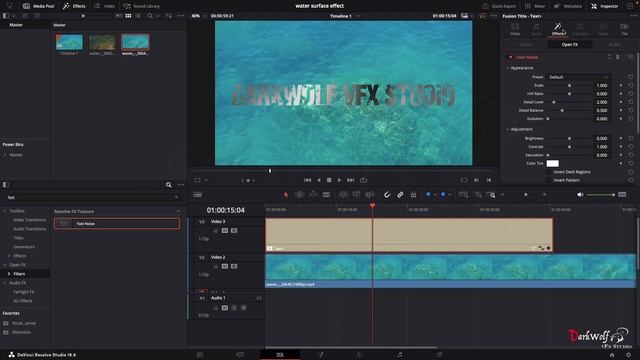Enable Invert Dark Regions checkbox
The height and width of the screenshot is (360, 640).
549,172
